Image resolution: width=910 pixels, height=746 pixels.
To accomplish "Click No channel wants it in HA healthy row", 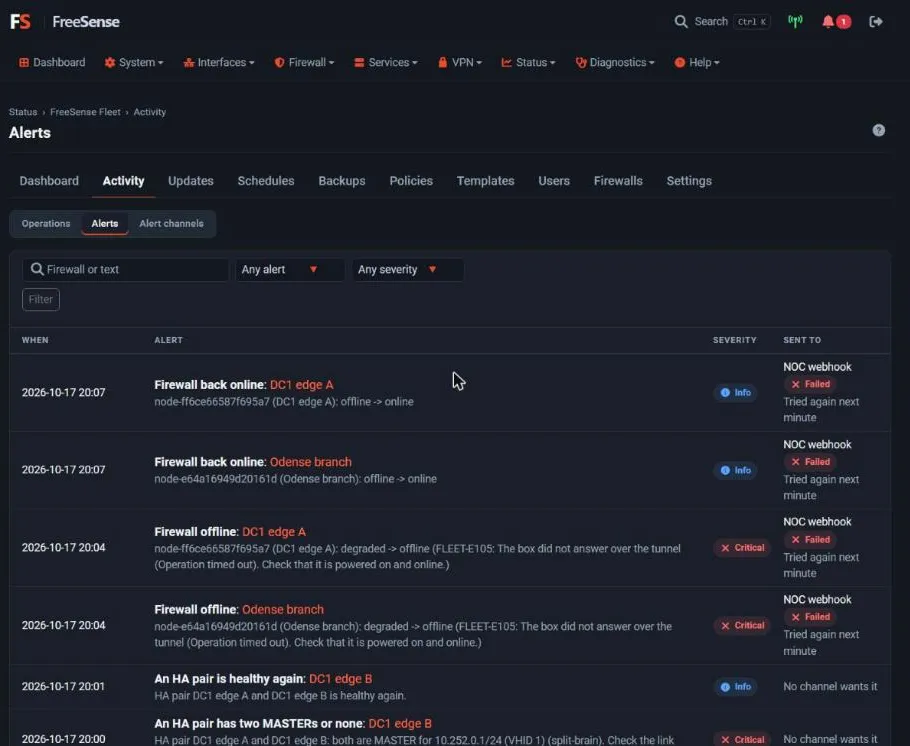I will [x=830, y=686].
